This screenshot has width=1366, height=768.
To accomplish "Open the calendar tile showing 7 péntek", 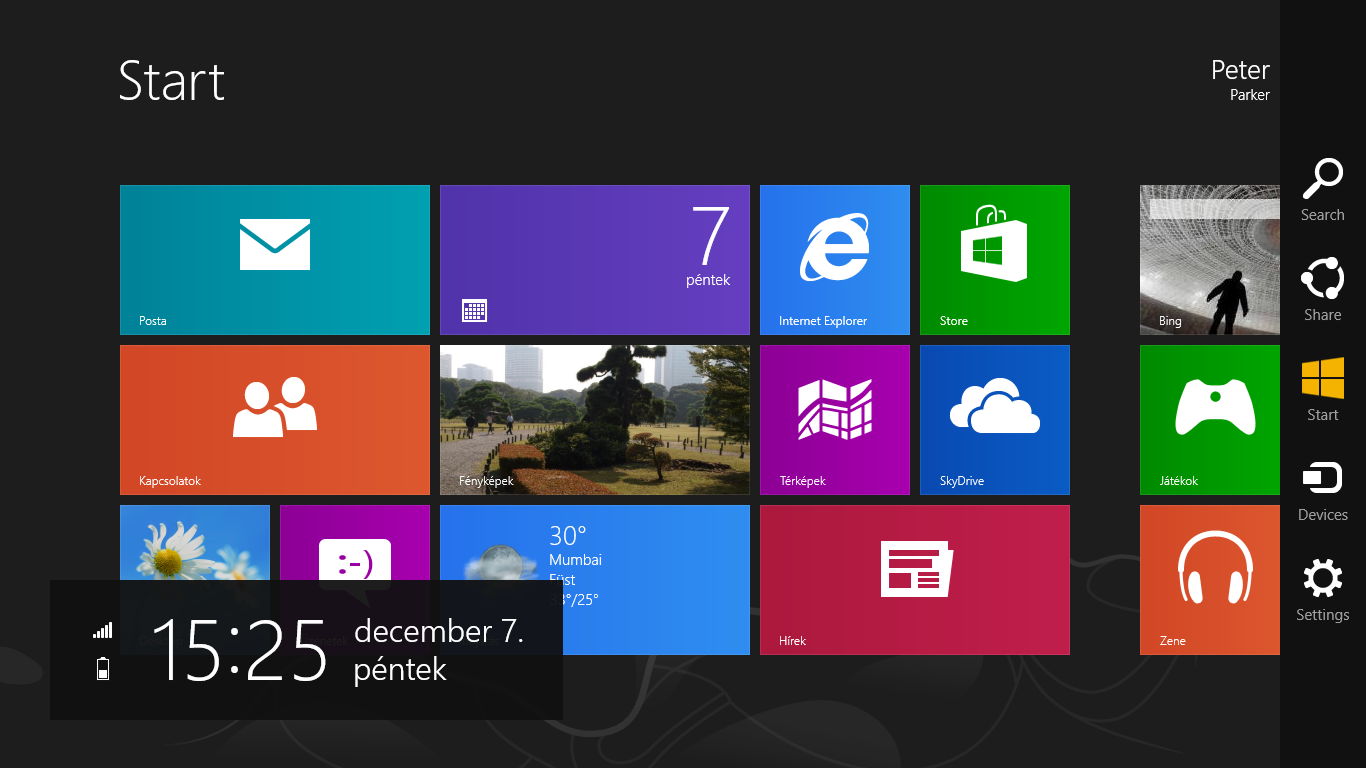I will point(594,259).
